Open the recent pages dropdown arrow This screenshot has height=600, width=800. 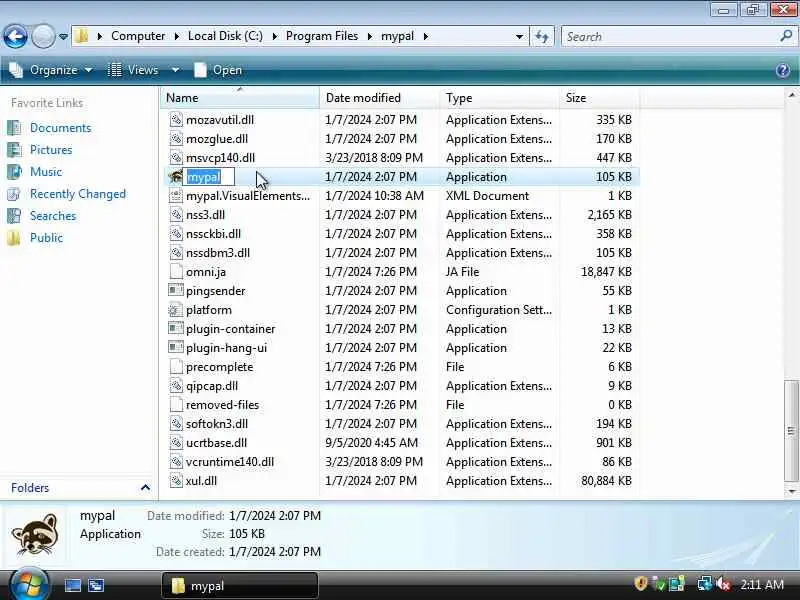63,37
